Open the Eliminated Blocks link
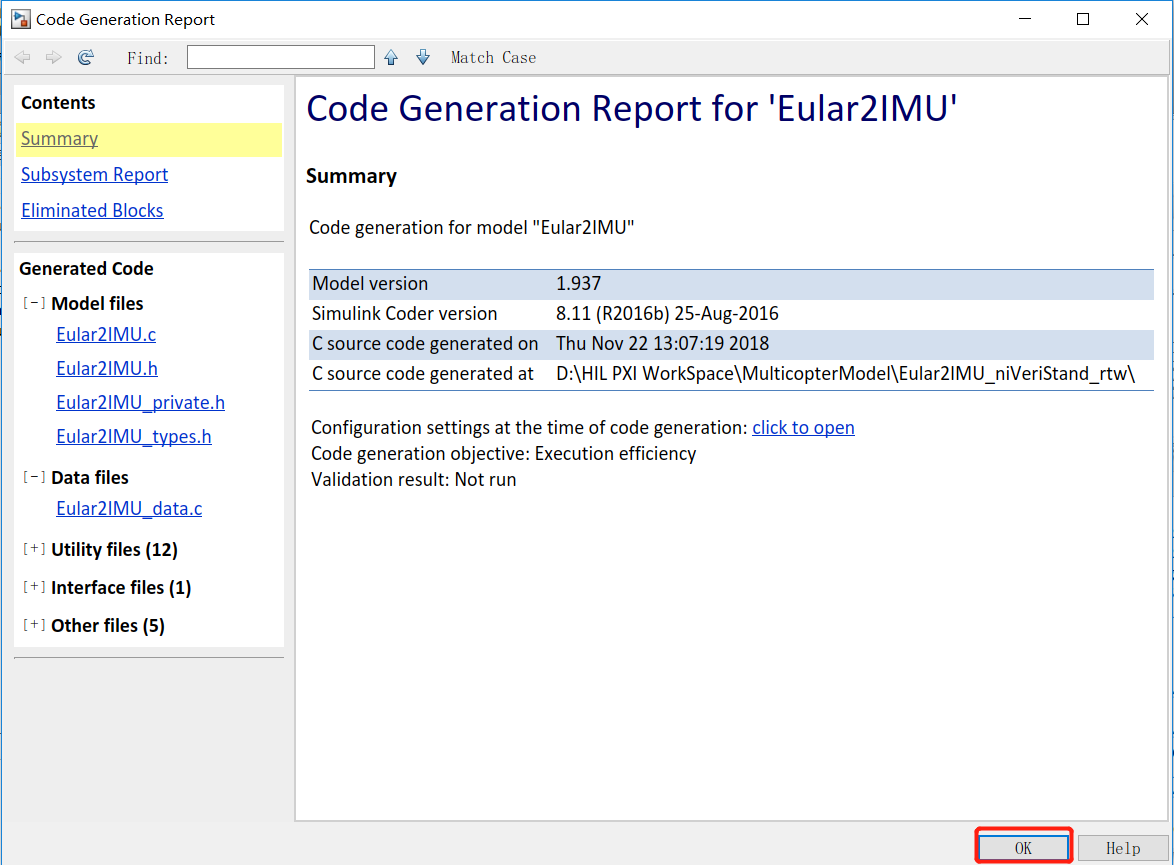The height and width of the screenshot is (865, 1174). [92, 210]
